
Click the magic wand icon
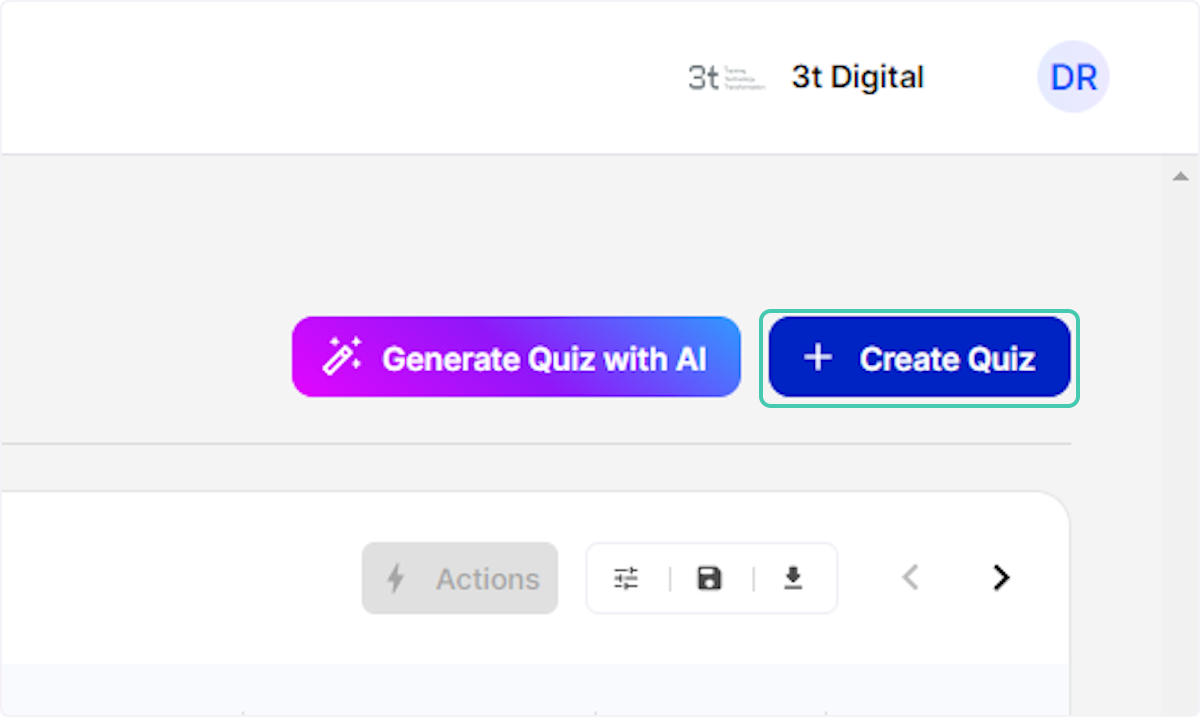[341, 357]
